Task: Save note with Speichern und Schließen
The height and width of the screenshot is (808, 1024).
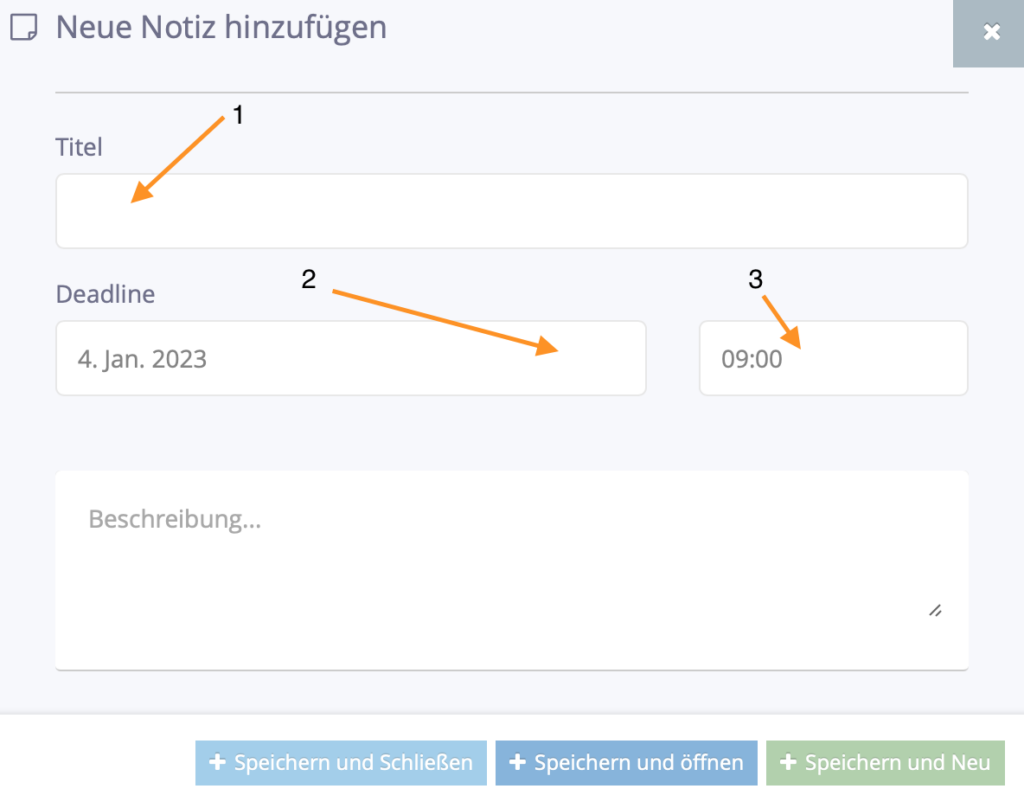Action: (x=341, y=762)
